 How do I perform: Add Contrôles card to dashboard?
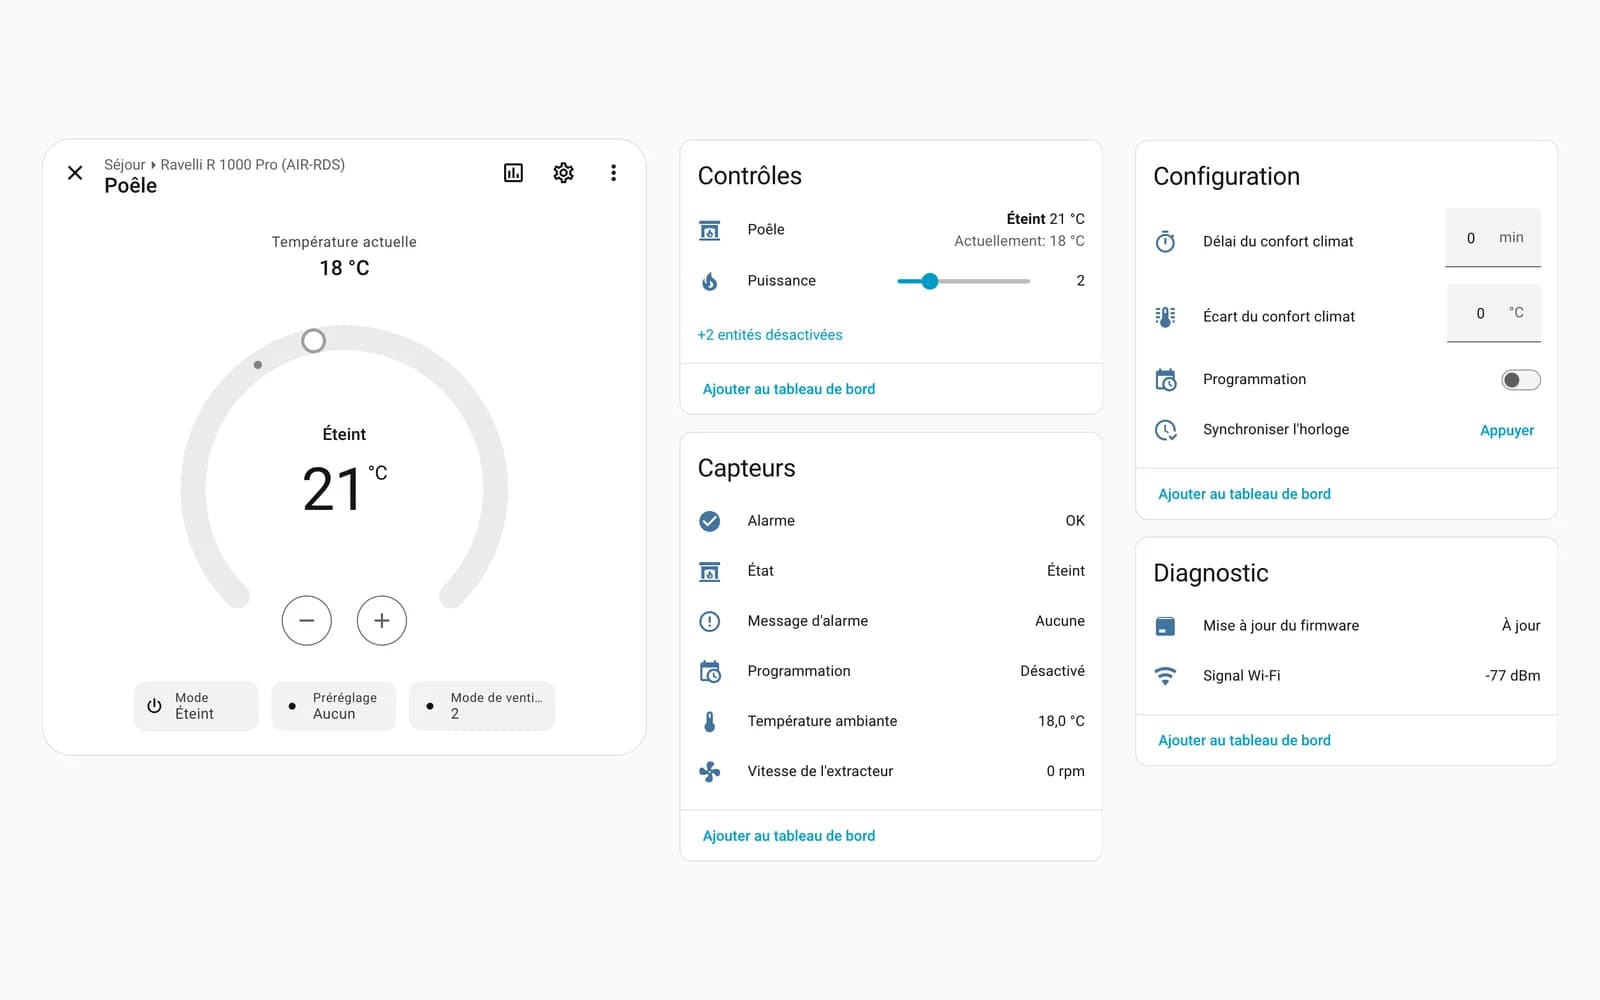[x=789, y=389]
